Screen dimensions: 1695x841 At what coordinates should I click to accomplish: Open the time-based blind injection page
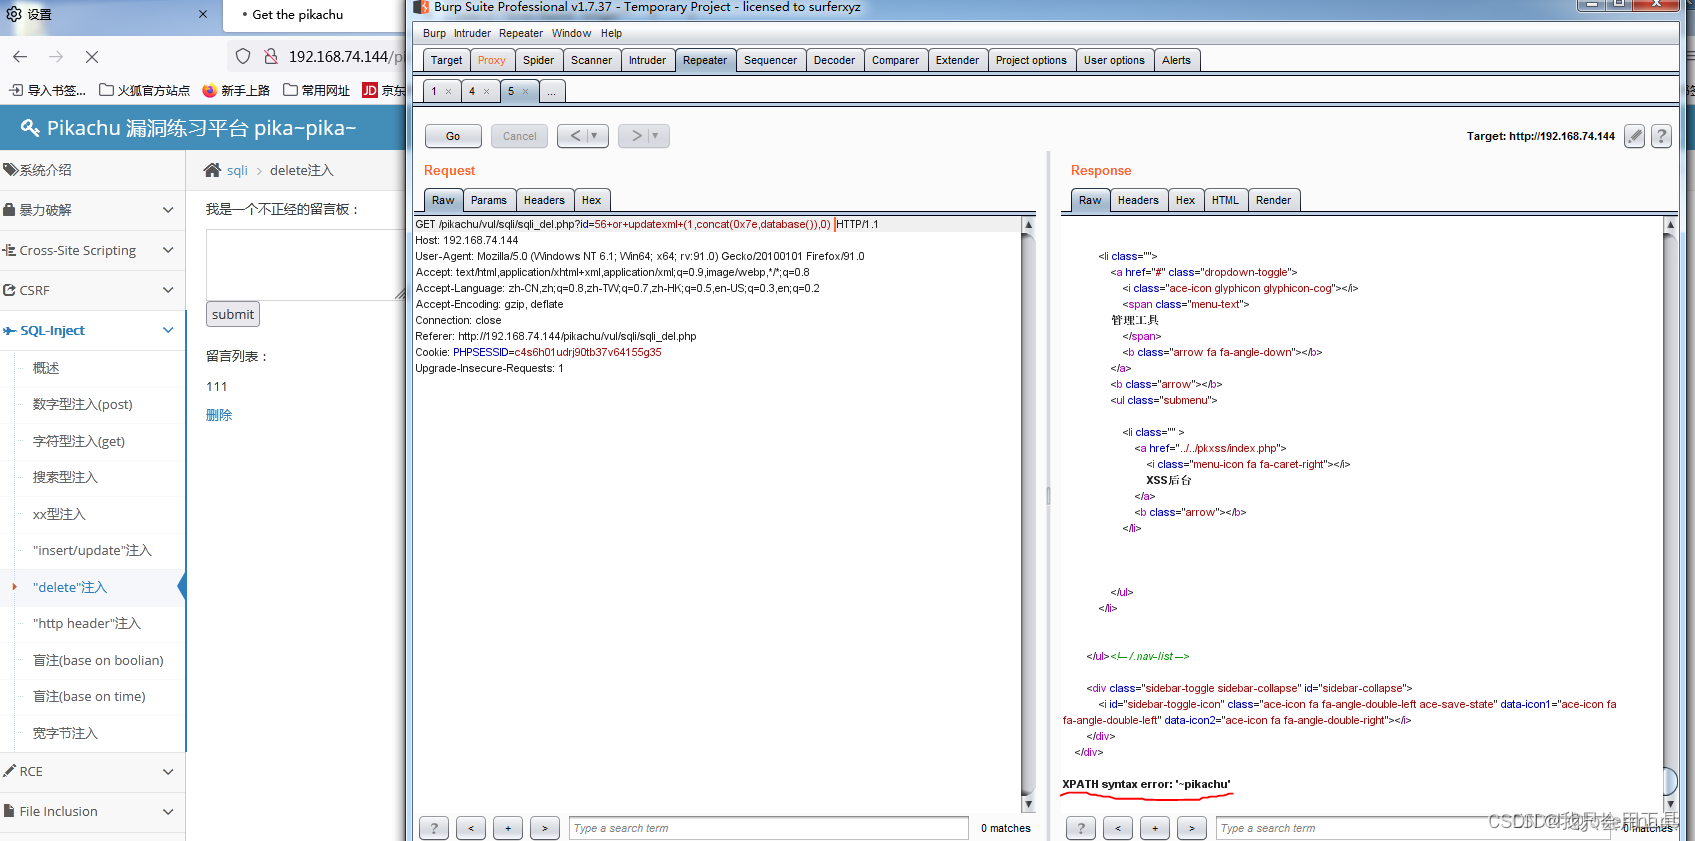pyautogui.click(x=89, y=696)
